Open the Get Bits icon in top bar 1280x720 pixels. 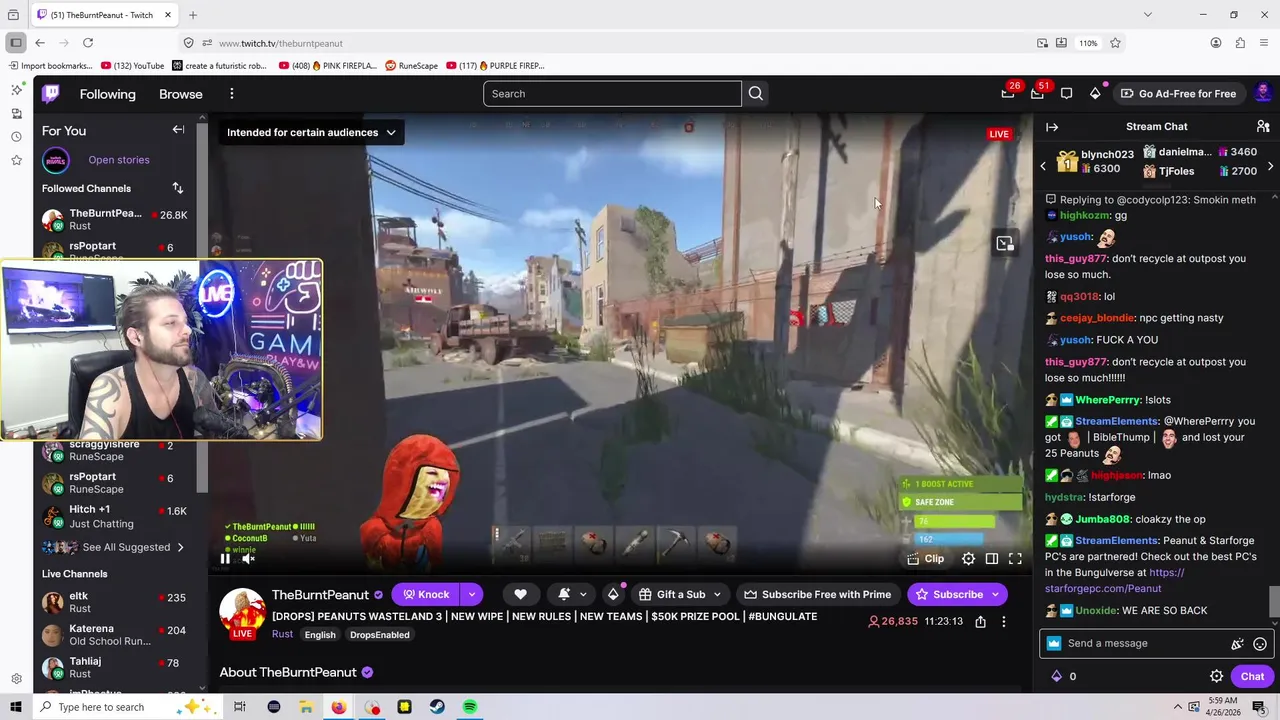point(1096,94)
